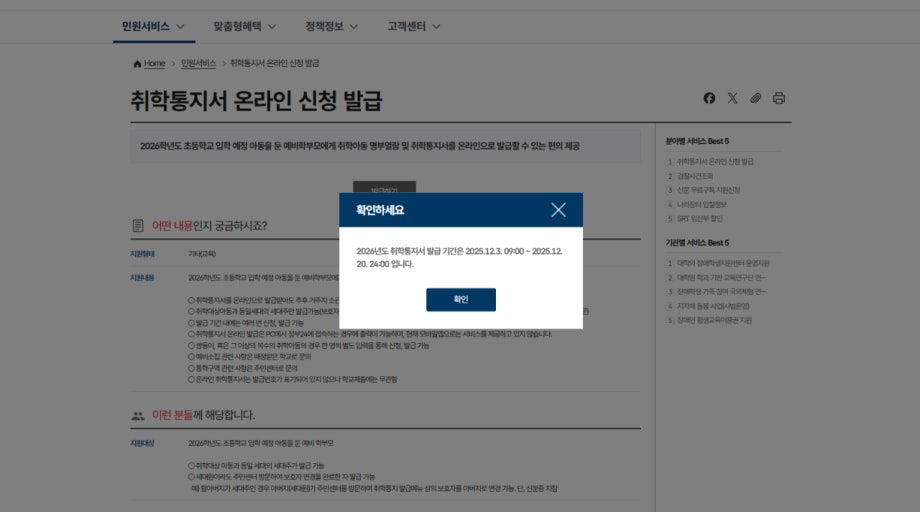920x512 pixels.
Task: Click the dark 발급하기 button behind the dialog
Action: coord(384,187)
